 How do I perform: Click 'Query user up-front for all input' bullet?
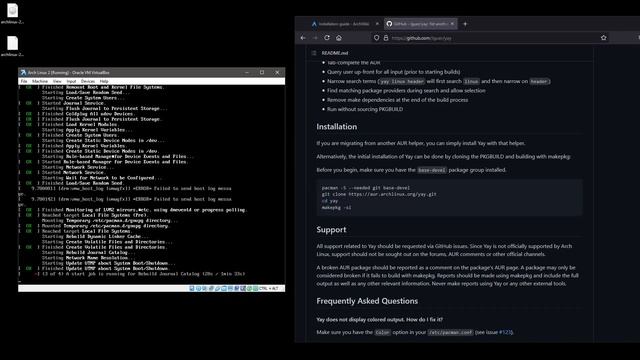point(393,72)
